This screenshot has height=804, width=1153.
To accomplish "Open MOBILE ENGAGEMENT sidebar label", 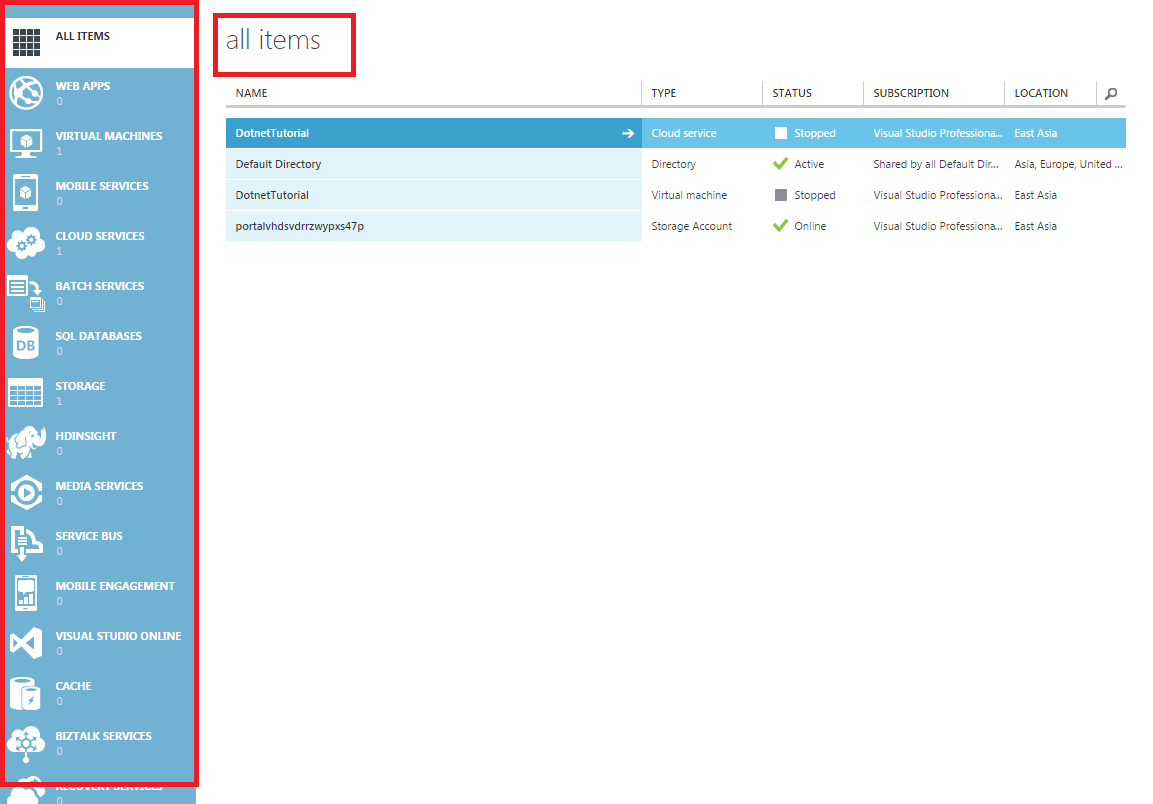I will click(x=115, y=586).
